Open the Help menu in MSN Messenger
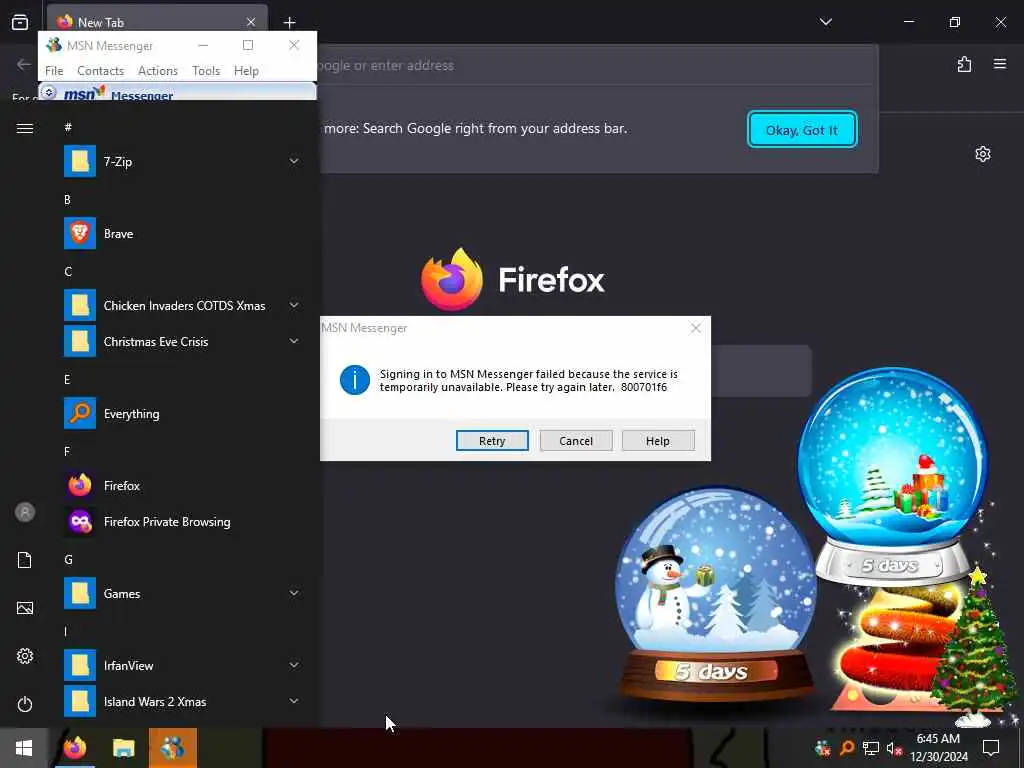Viewport: 1024px width, 768px height. tap(246, 71)
